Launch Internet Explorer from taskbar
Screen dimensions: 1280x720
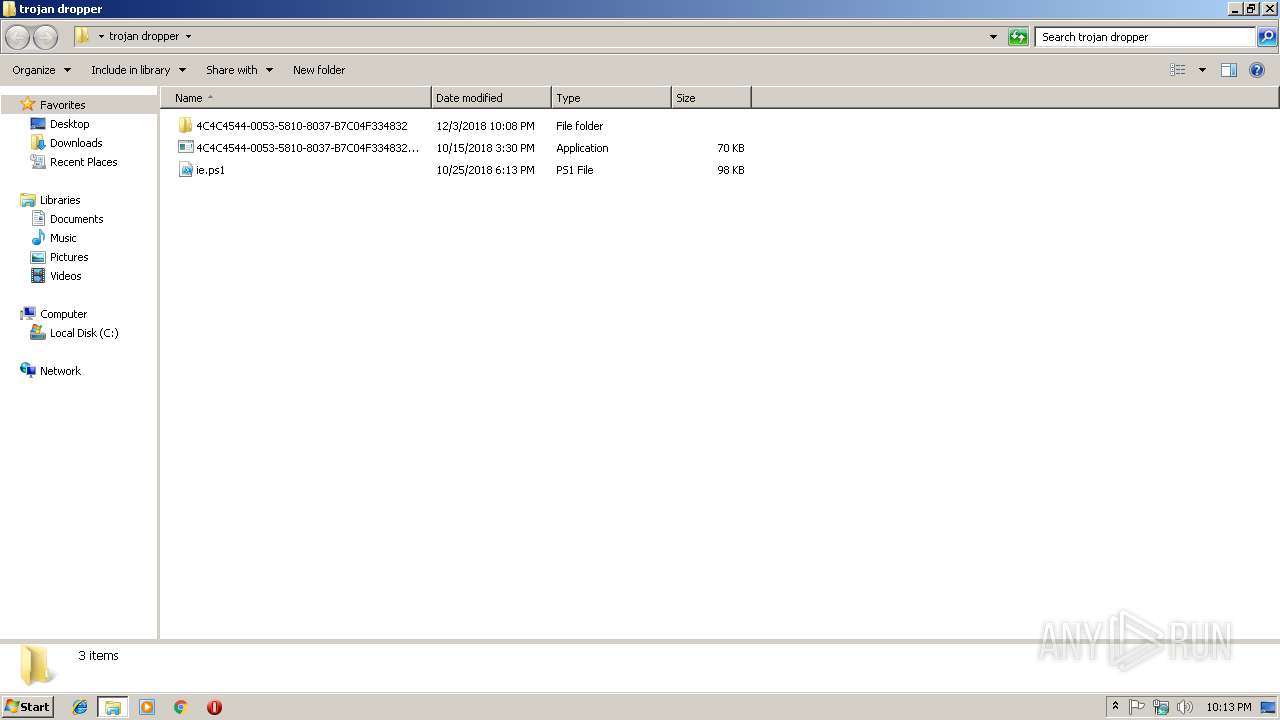80,707
